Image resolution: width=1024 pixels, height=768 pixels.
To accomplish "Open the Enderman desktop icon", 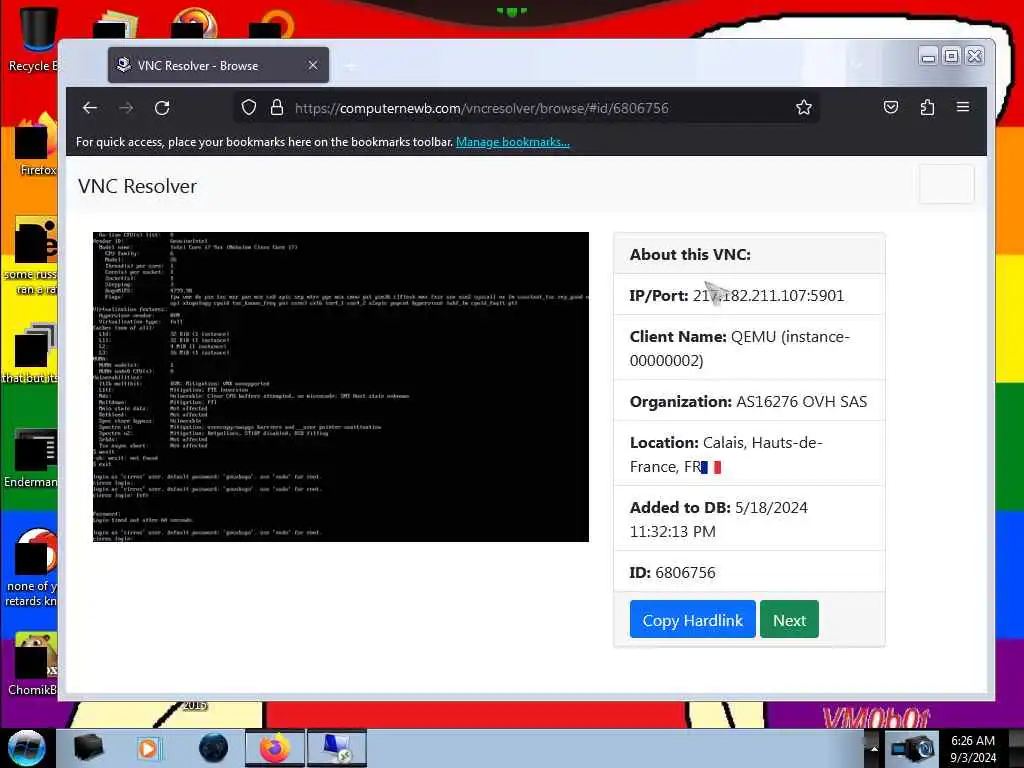I will [31, 457].
